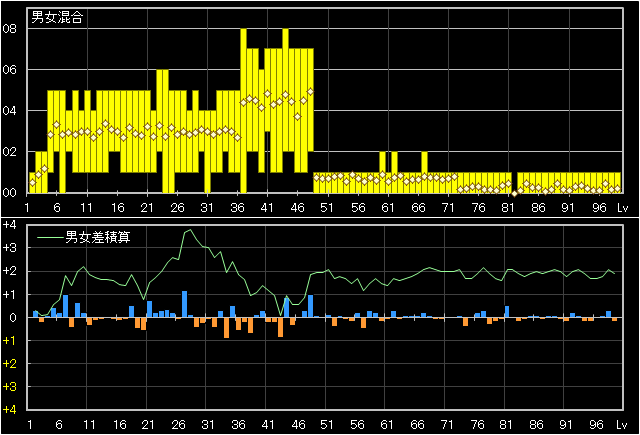Click x-axis label '6' under 男女差積算 chart
This screenshot has width=640, height=435.
tap(59, 425)
